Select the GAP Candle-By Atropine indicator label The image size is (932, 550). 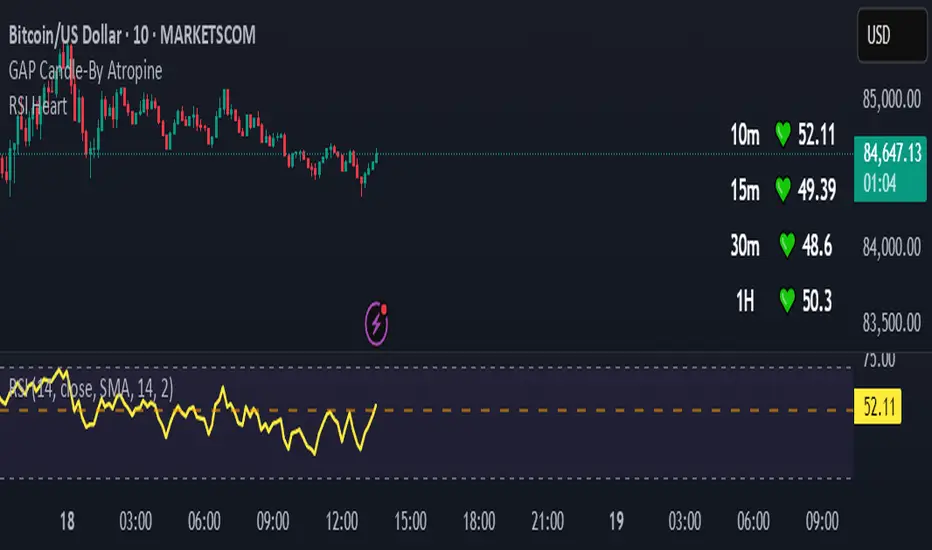[x=86, y=70]
